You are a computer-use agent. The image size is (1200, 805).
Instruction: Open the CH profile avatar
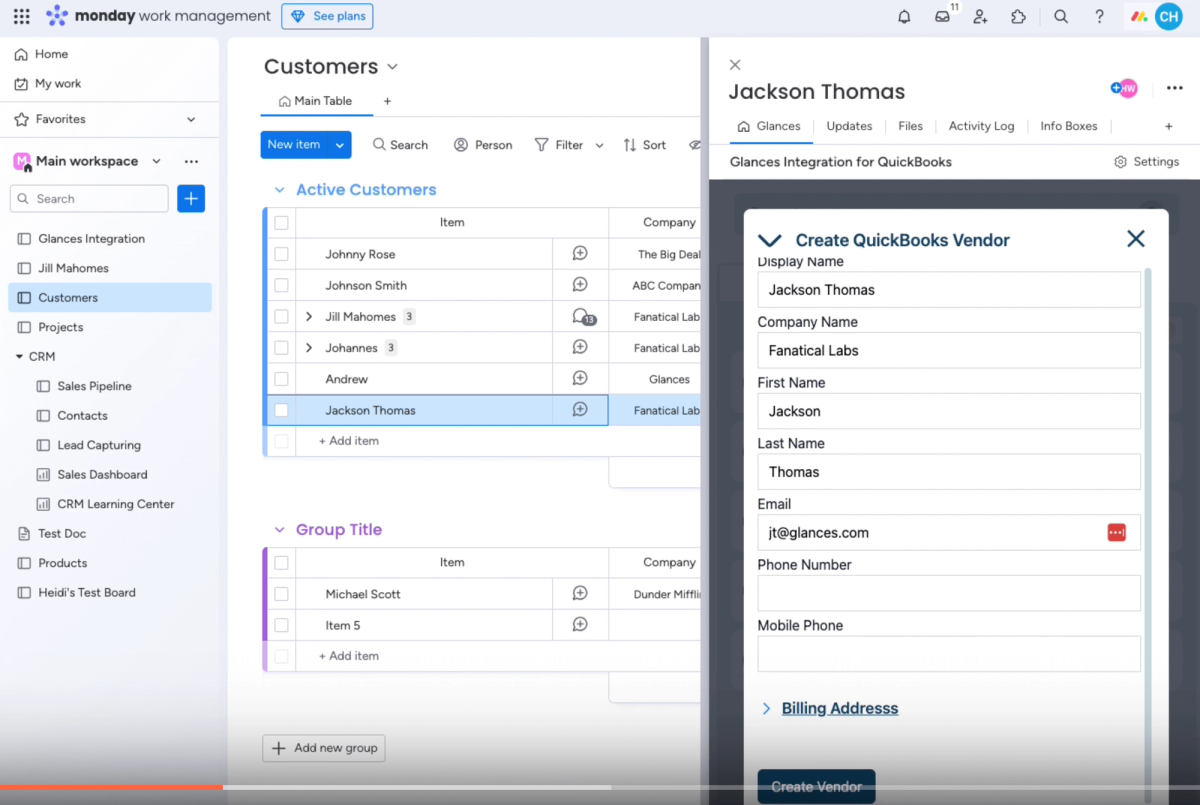click(x=1169, y=16)
